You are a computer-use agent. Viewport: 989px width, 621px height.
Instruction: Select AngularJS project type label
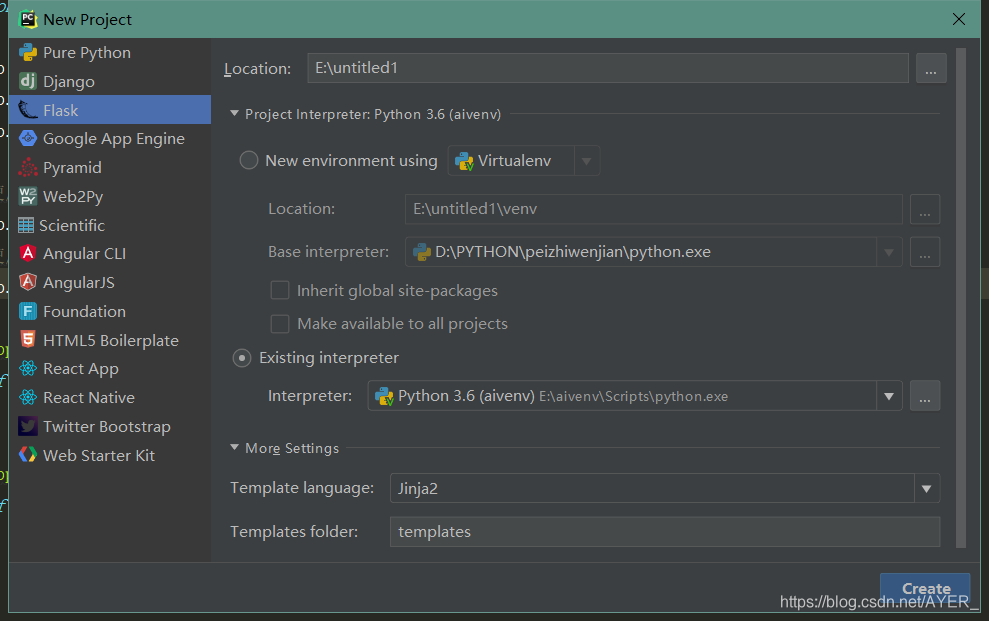(79, 282)
